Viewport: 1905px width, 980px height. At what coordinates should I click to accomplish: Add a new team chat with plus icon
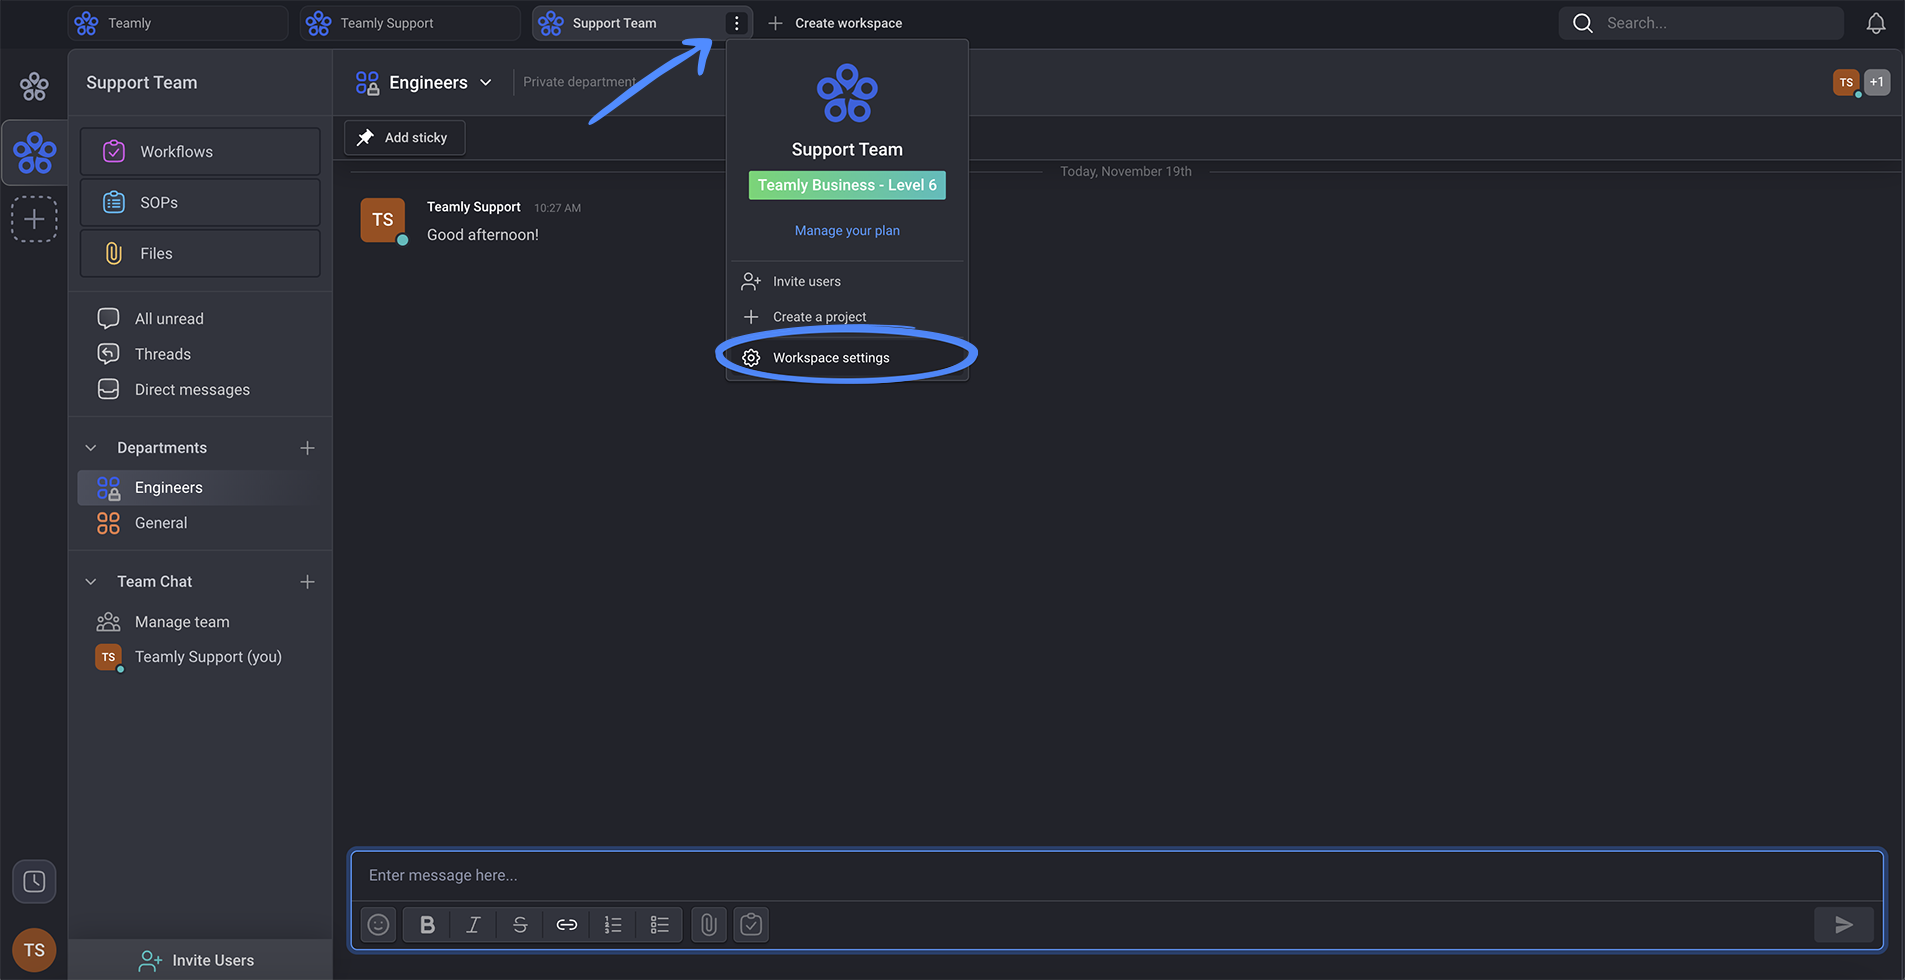click(x=307, y=582)
